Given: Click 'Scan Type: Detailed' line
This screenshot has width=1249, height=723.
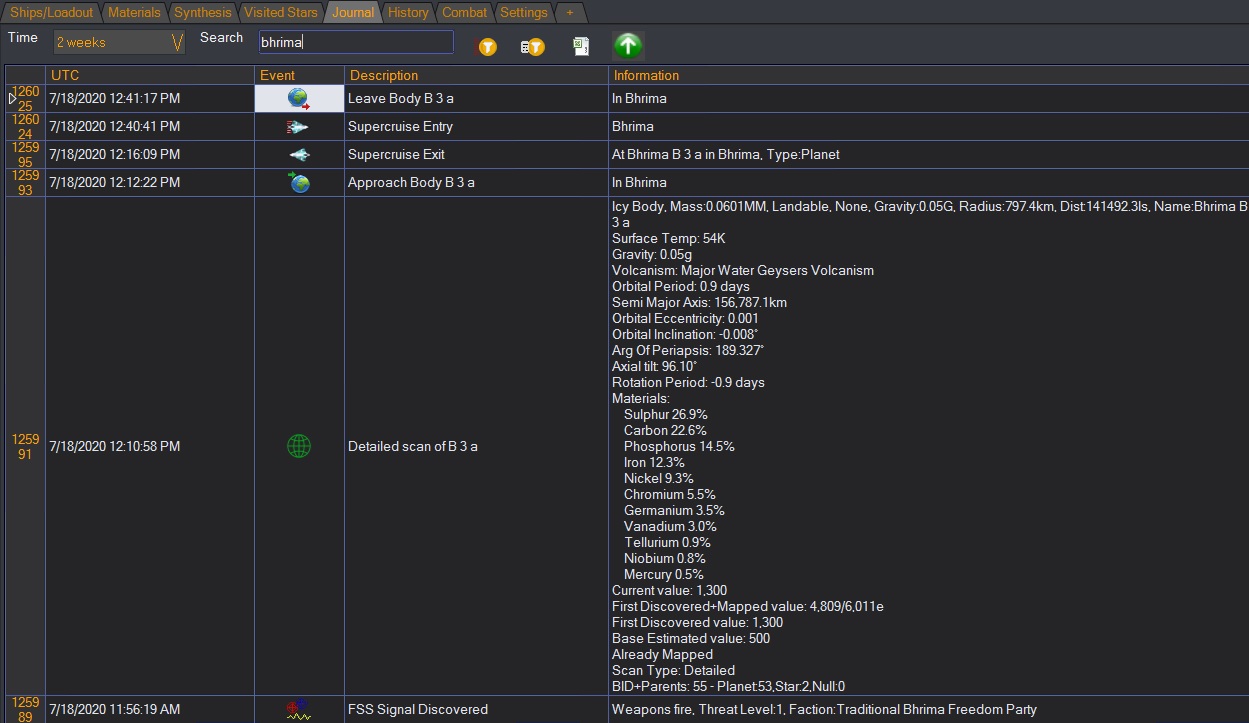Looking at the screenshot, I should 673,671.
